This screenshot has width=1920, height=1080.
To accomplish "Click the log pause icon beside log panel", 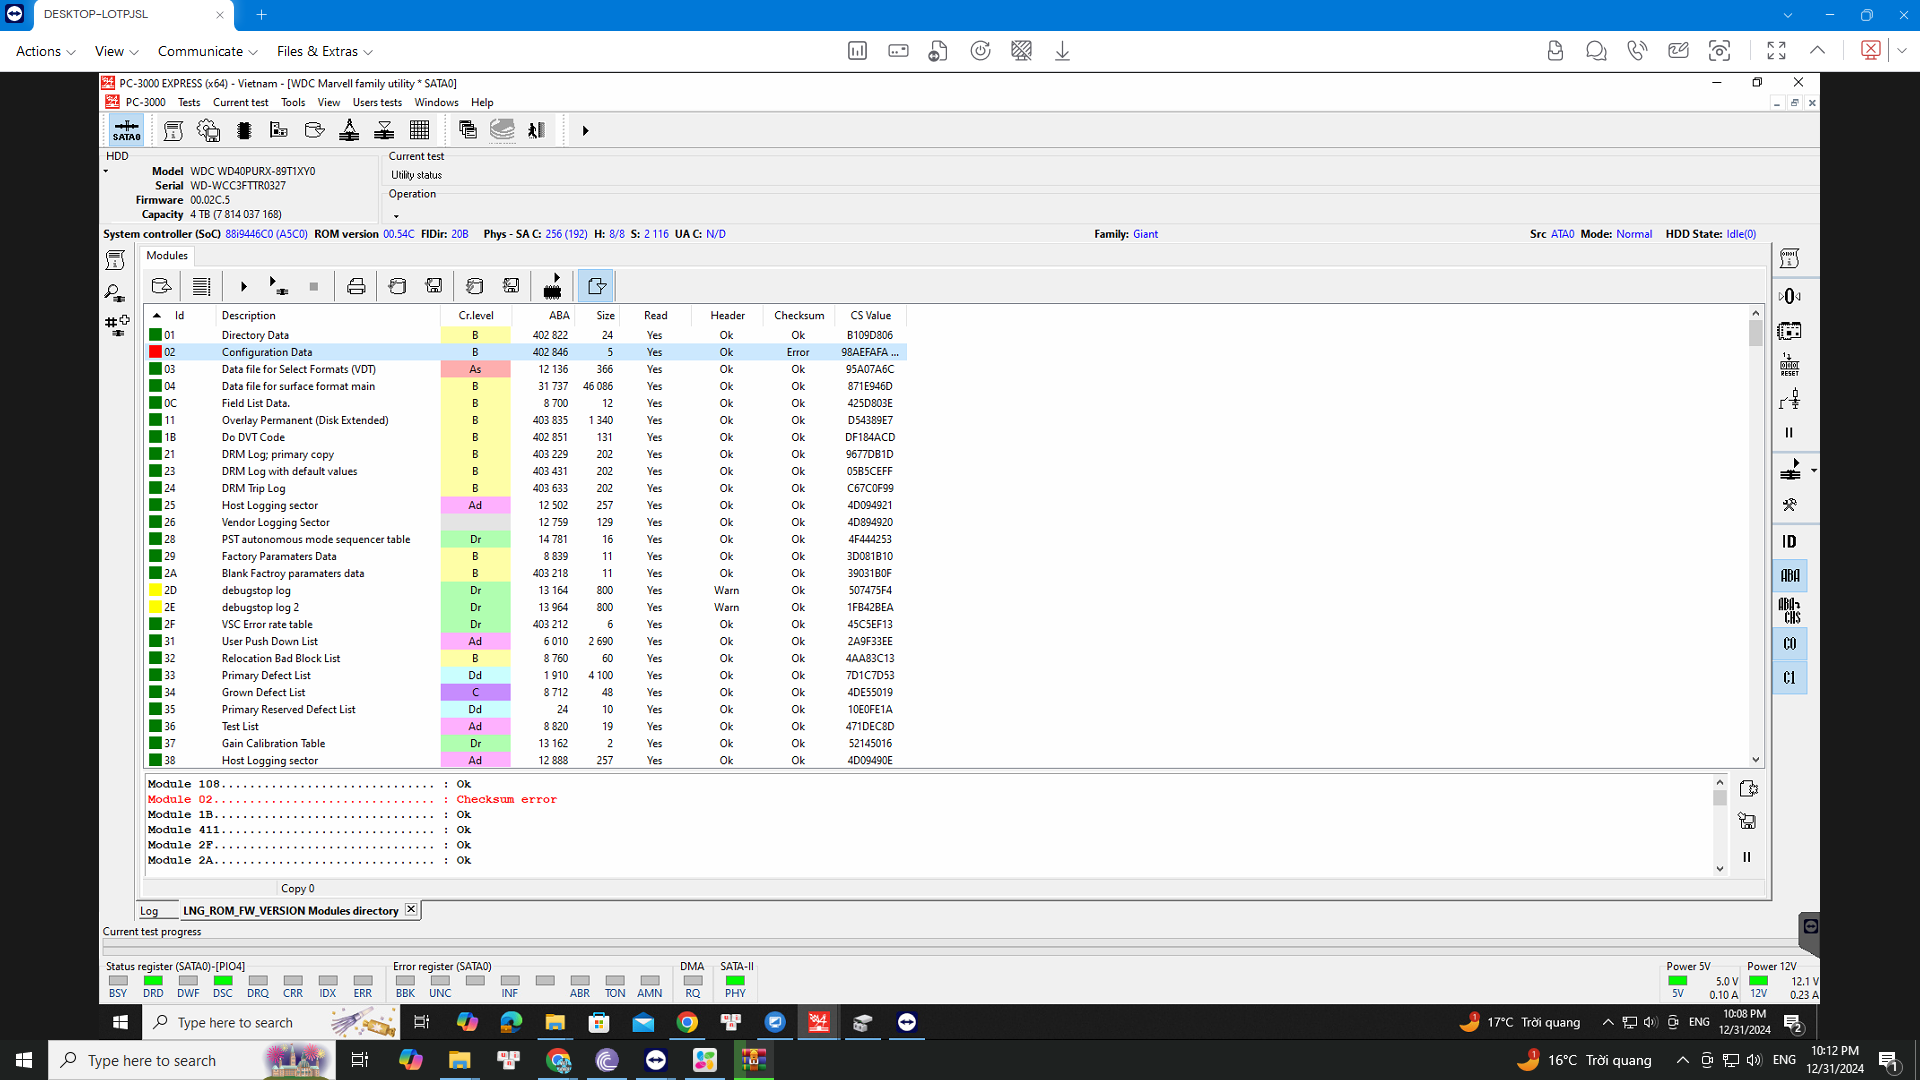I will click(x=1747, y=857).
